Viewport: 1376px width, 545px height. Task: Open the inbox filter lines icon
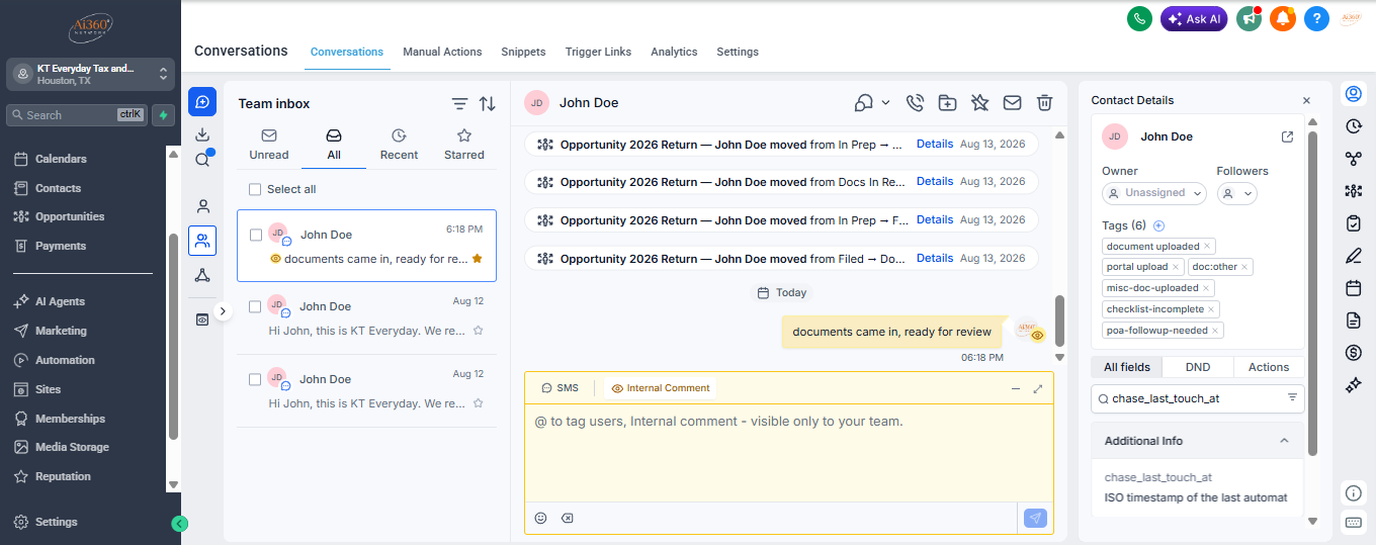pos(459,104)
